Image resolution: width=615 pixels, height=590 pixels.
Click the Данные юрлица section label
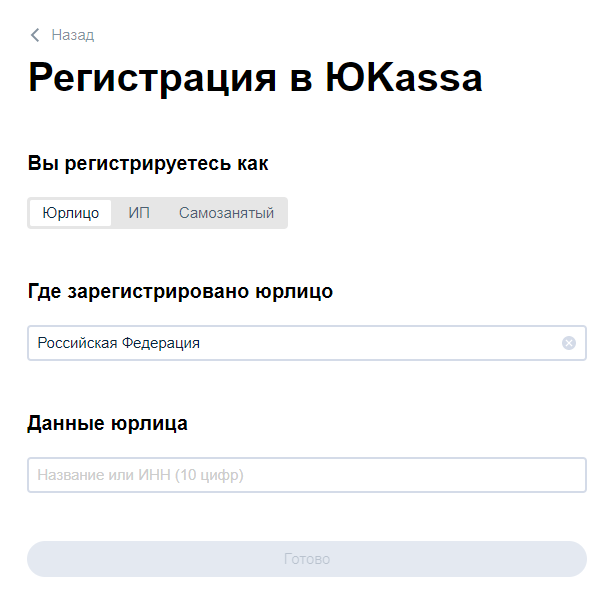tap(107, 423)
